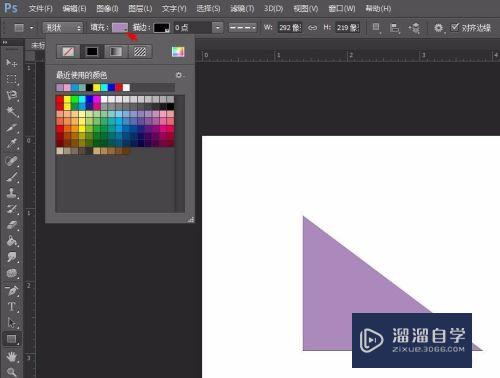Click the swatches panel resize grip

[191, 219]
